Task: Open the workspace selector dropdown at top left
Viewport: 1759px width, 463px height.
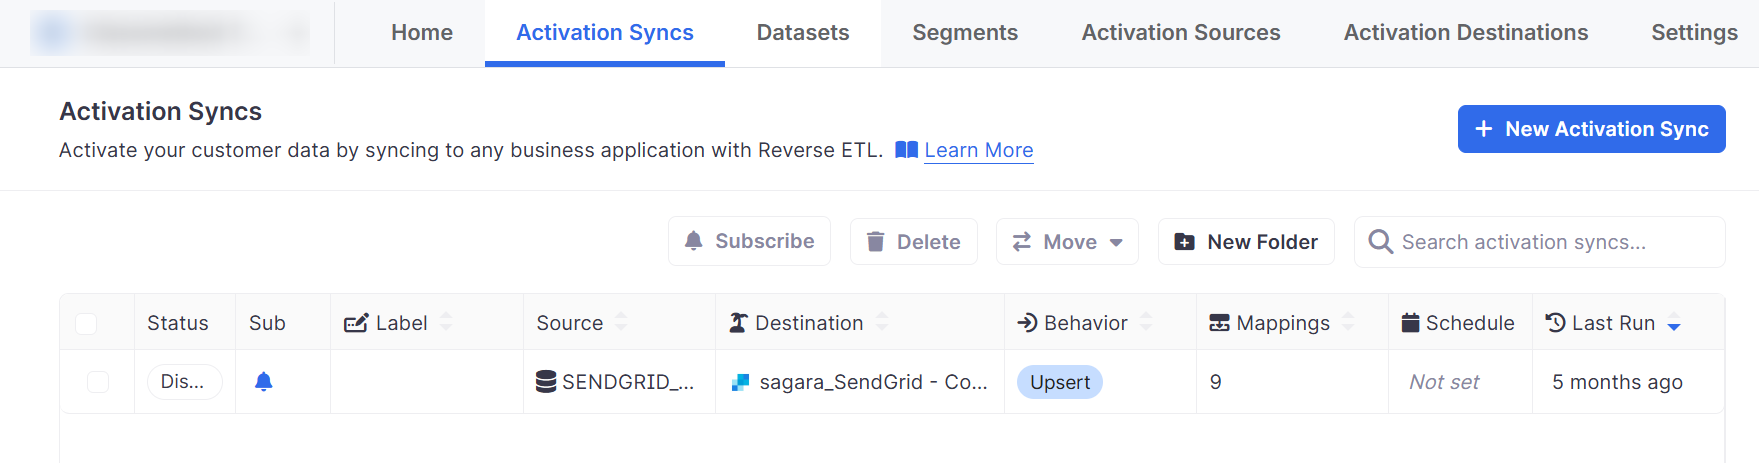Action: 170,33
